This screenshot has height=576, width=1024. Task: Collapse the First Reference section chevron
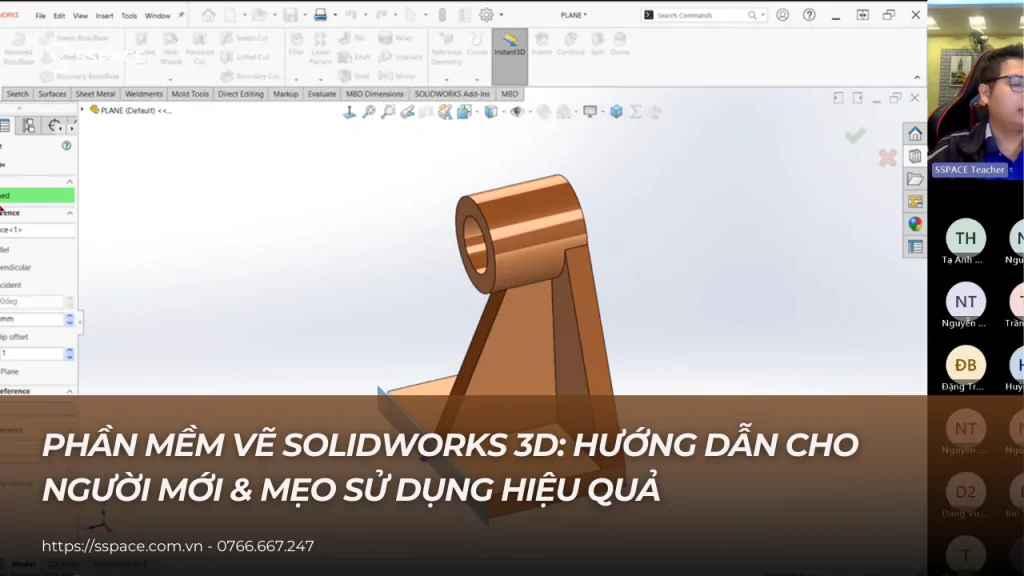tap(69, 213)
